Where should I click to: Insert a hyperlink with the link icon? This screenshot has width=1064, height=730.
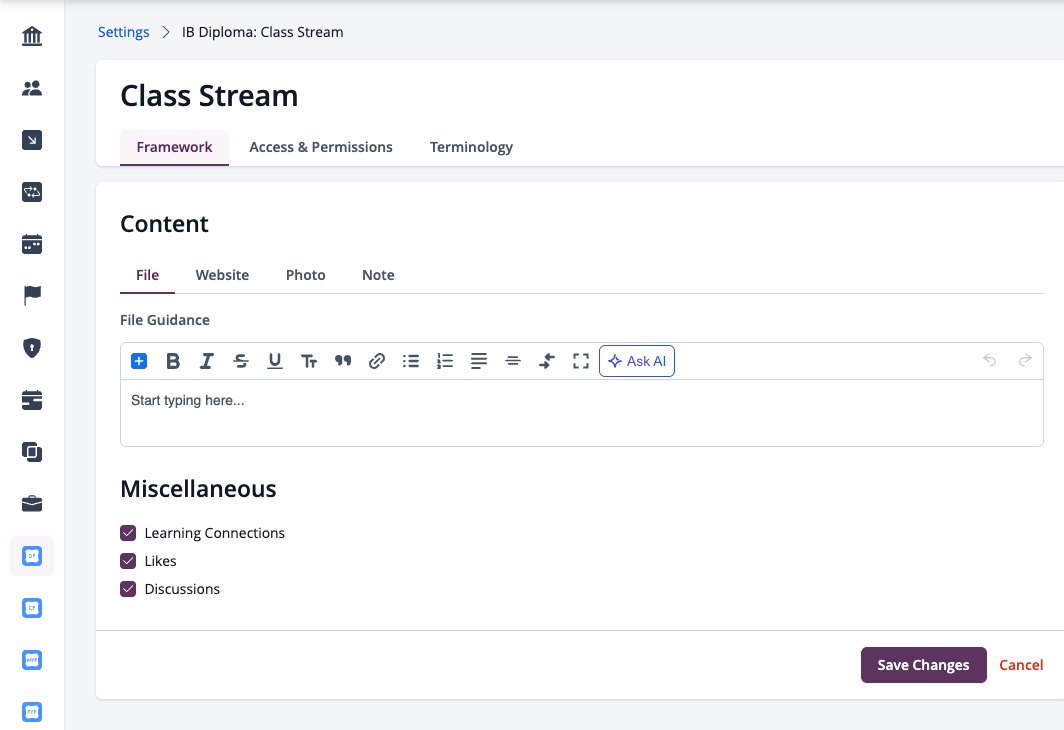(377, 361)
